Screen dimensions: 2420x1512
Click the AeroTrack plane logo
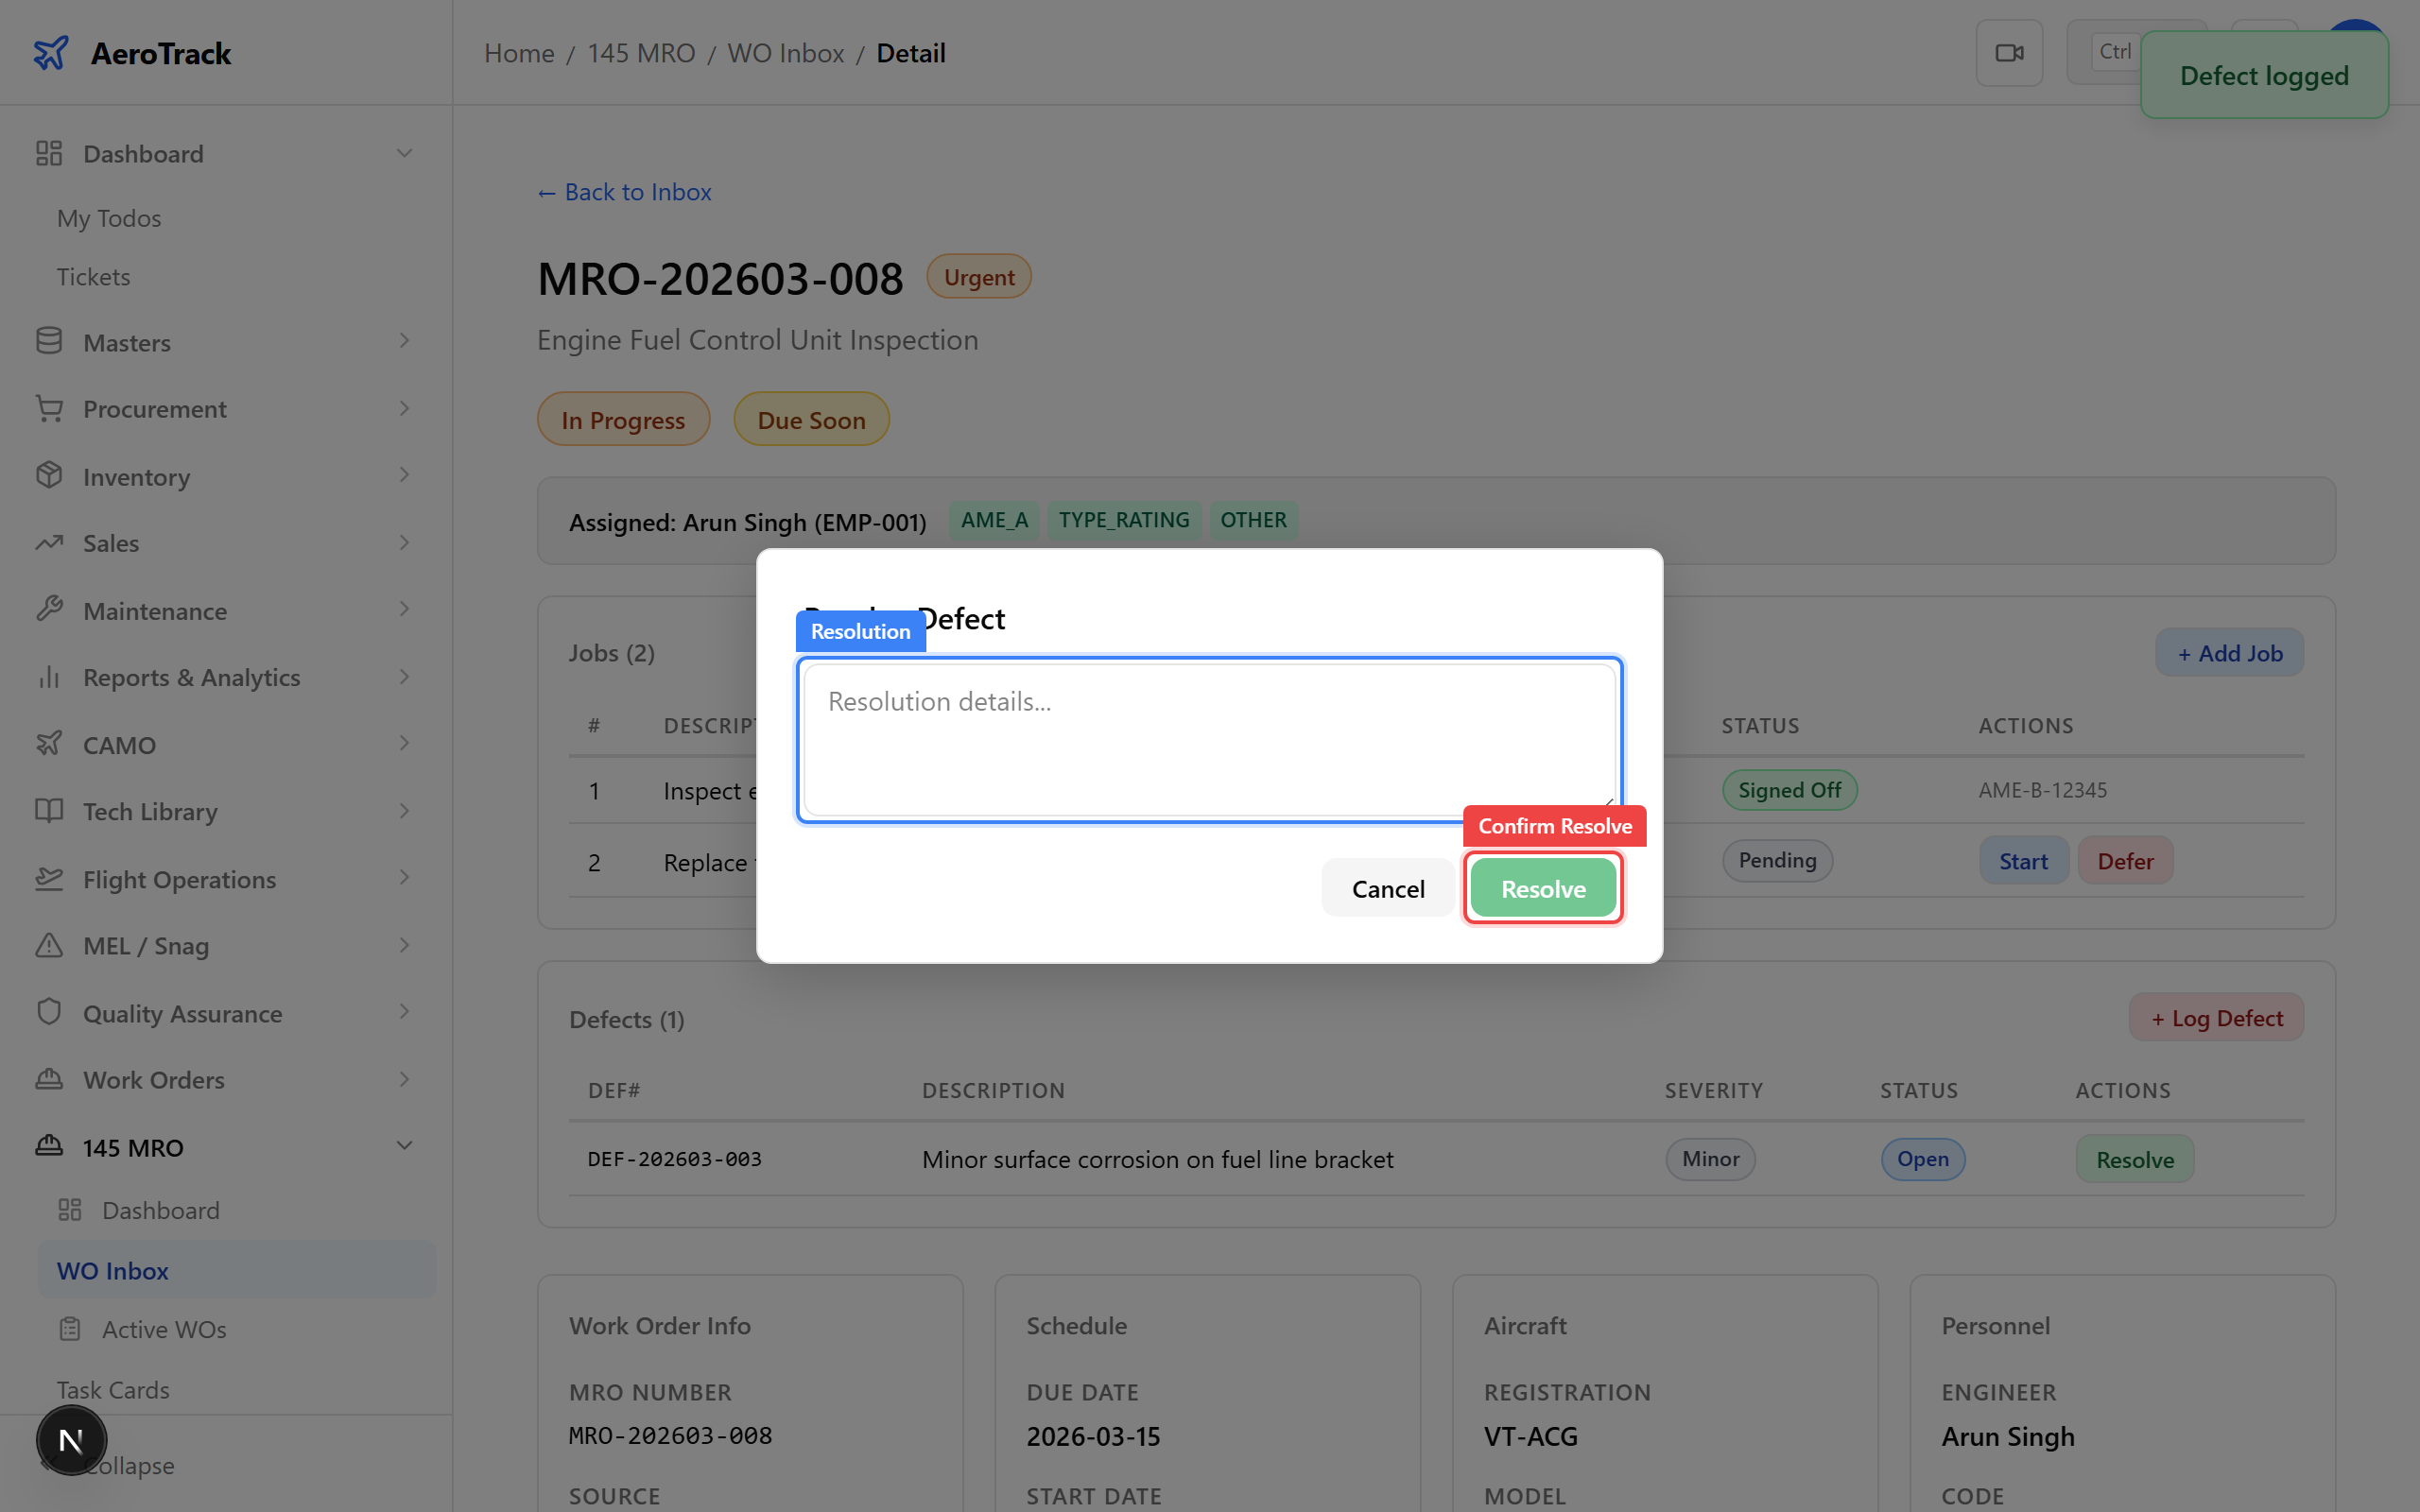pyautogui.click(x=52, y=52)
